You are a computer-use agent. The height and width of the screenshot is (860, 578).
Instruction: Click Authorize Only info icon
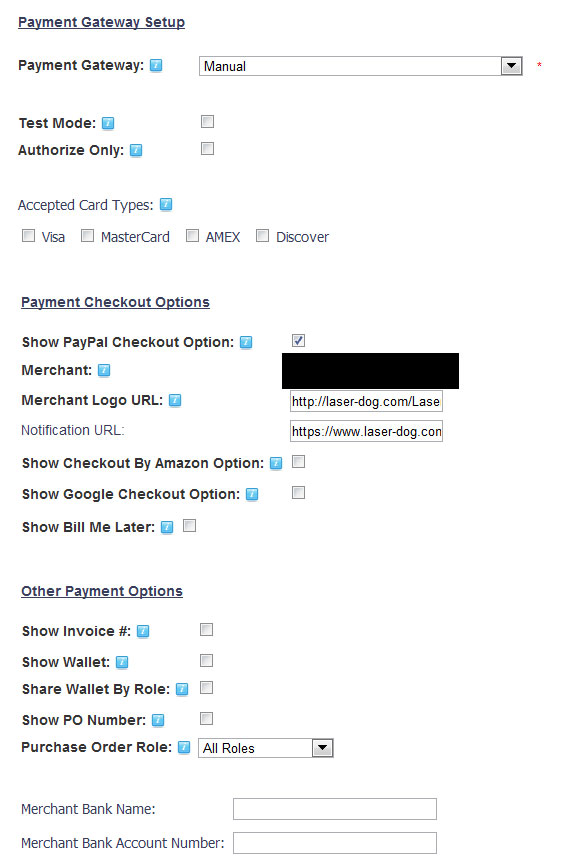(136, 150)
